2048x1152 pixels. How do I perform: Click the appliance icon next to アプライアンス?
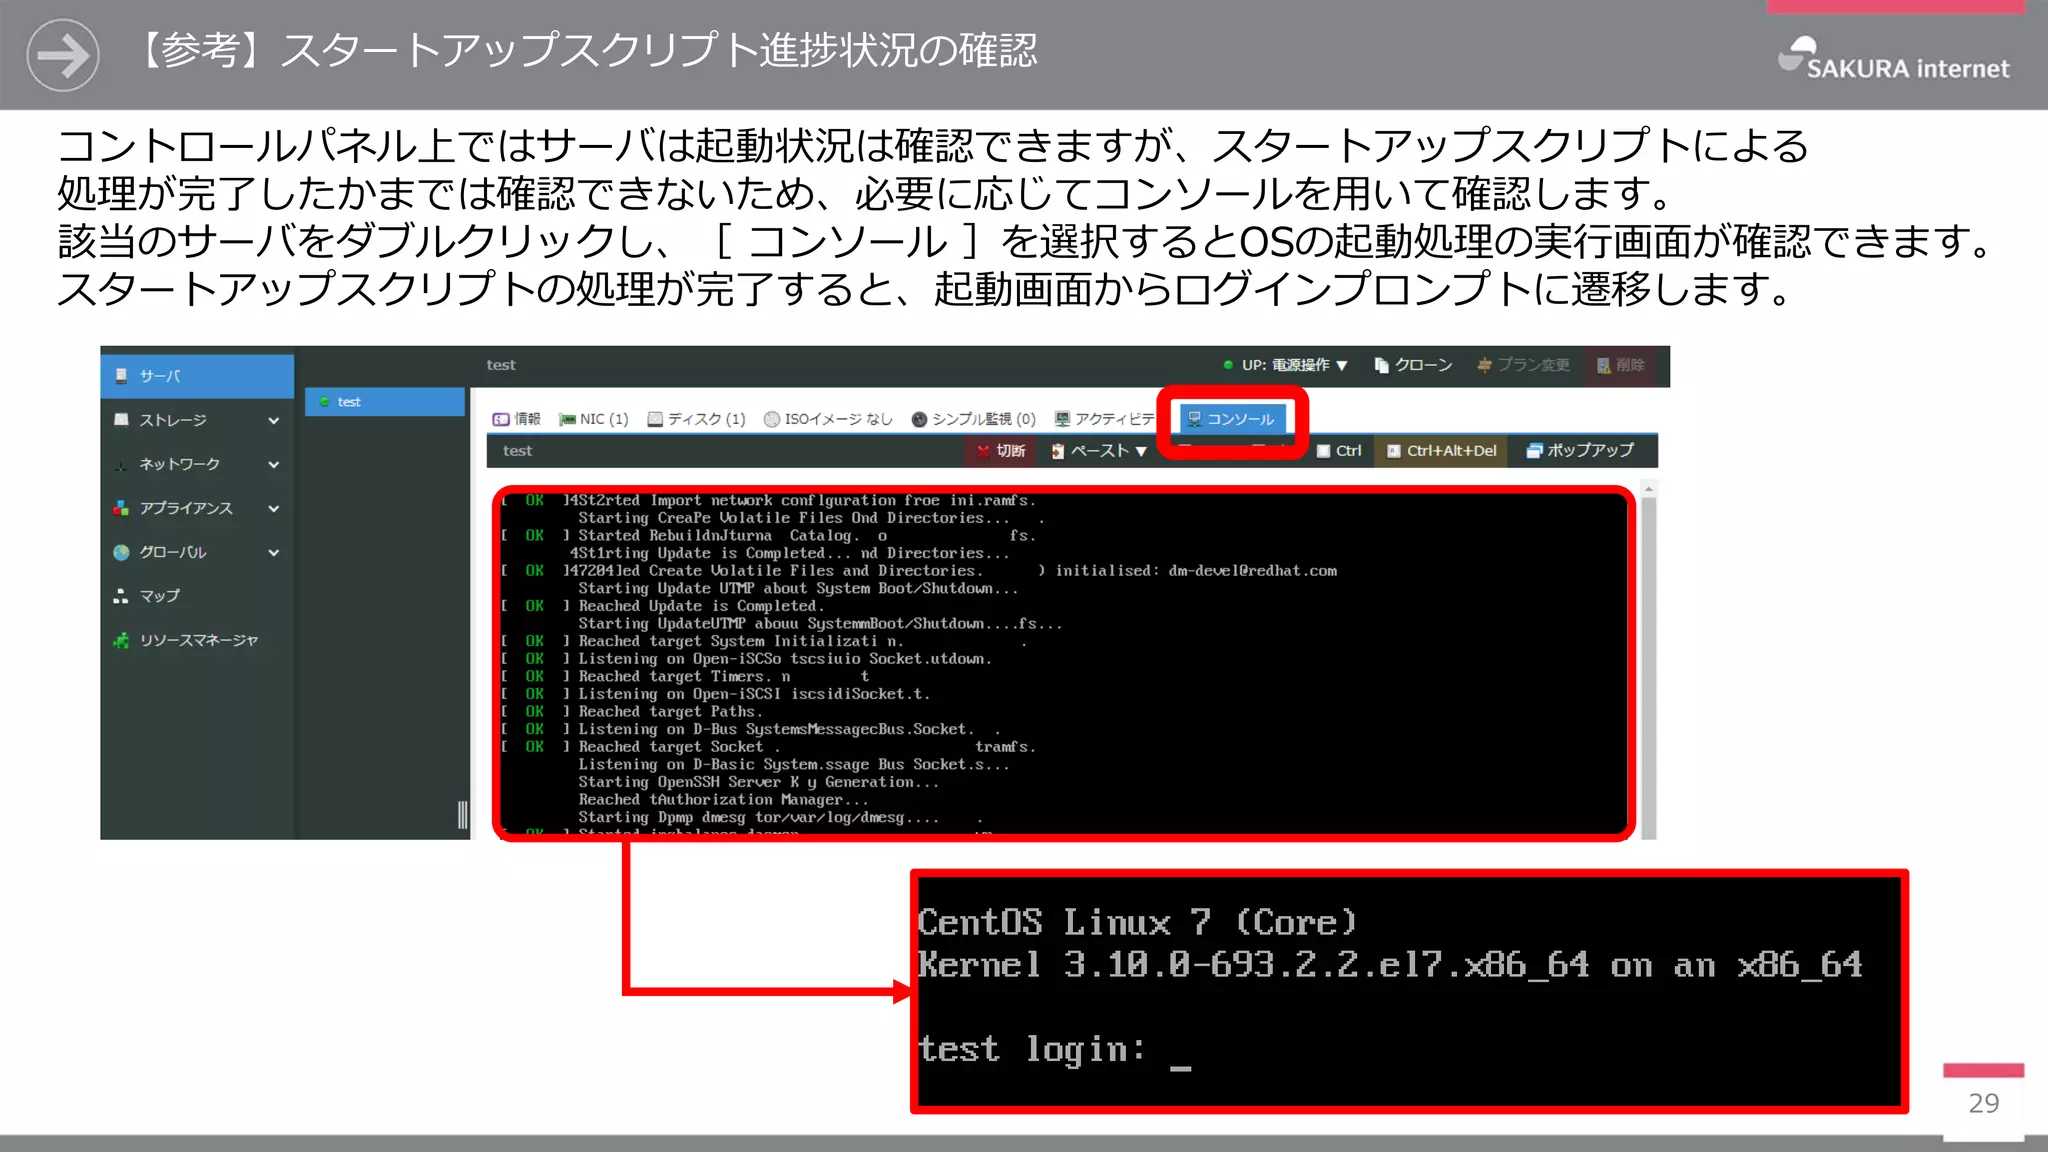click(121, 508)
